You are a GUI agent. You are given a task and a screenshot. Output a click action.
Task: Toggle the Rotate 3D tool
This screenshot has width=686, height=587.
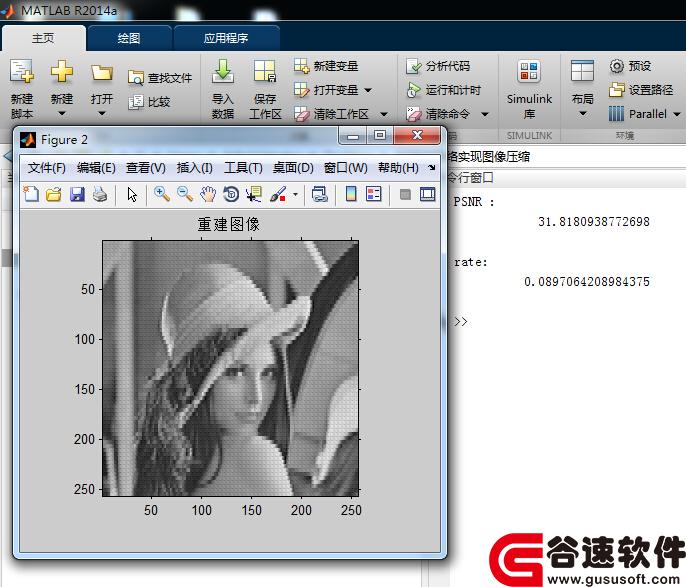click(x=231, y=194)
